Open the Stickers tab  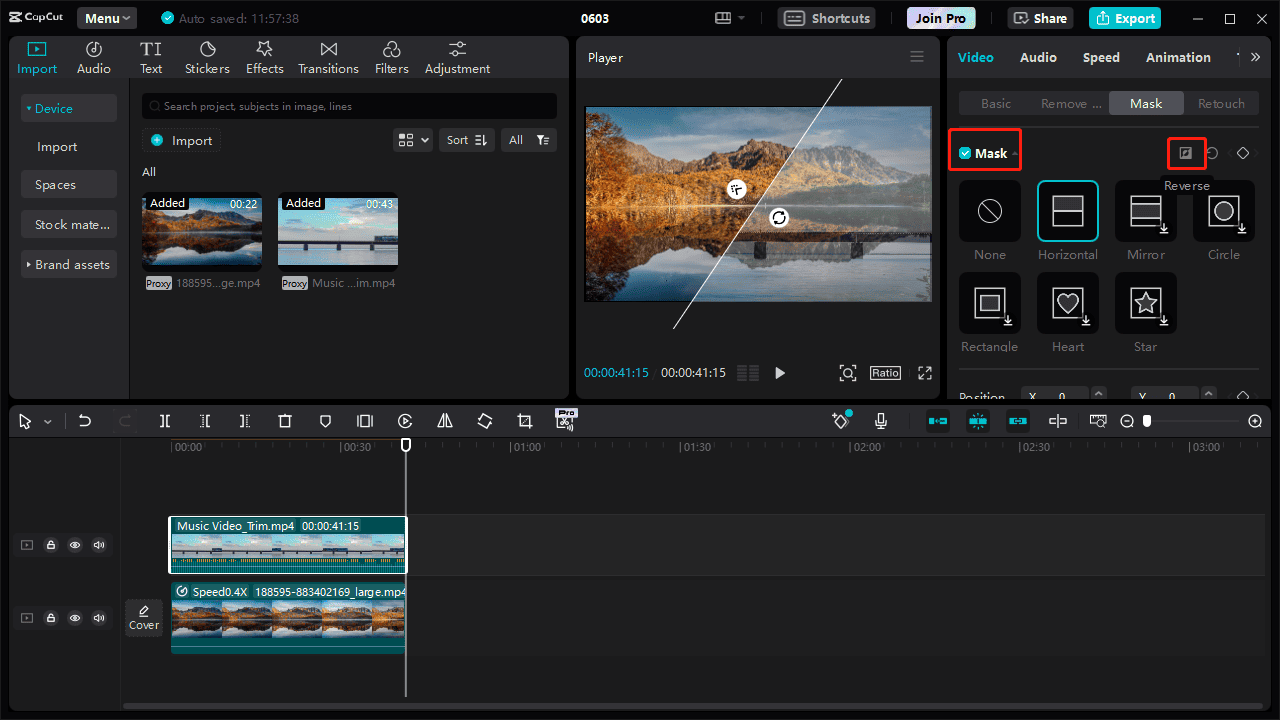click(207, 58)
